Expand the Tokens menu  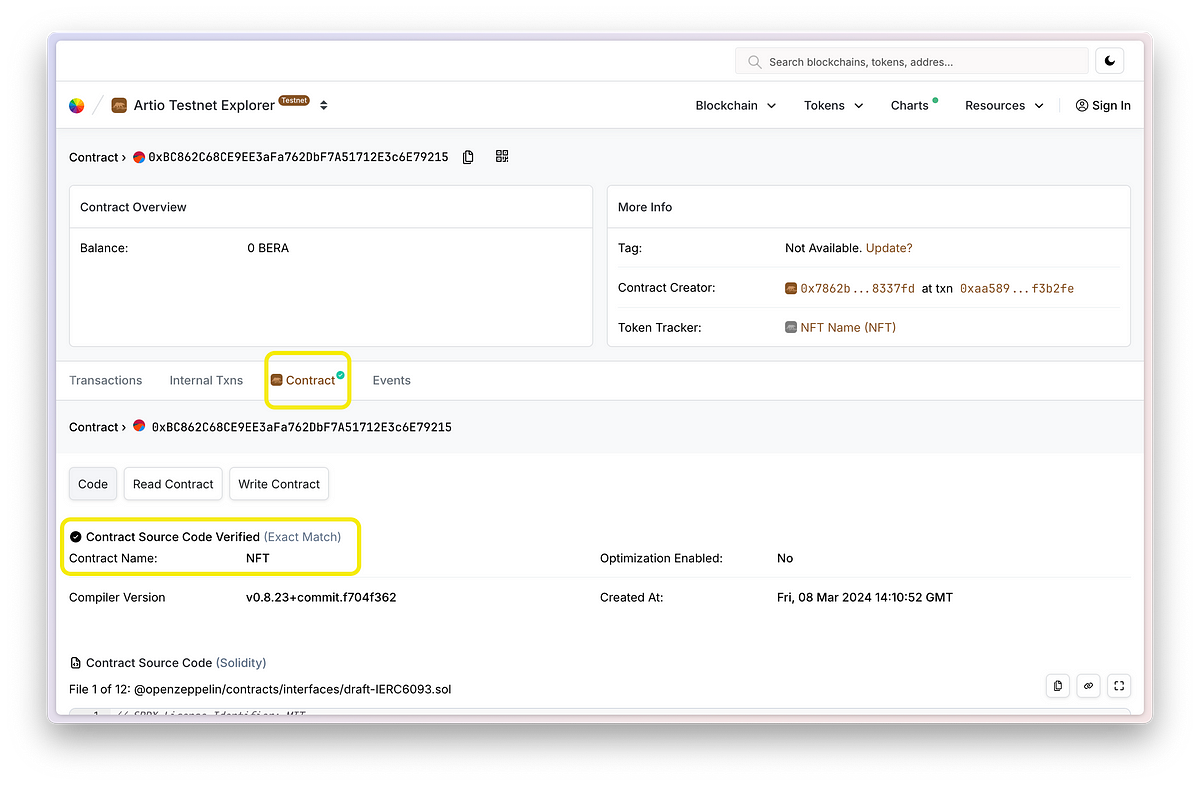(834, 105)
